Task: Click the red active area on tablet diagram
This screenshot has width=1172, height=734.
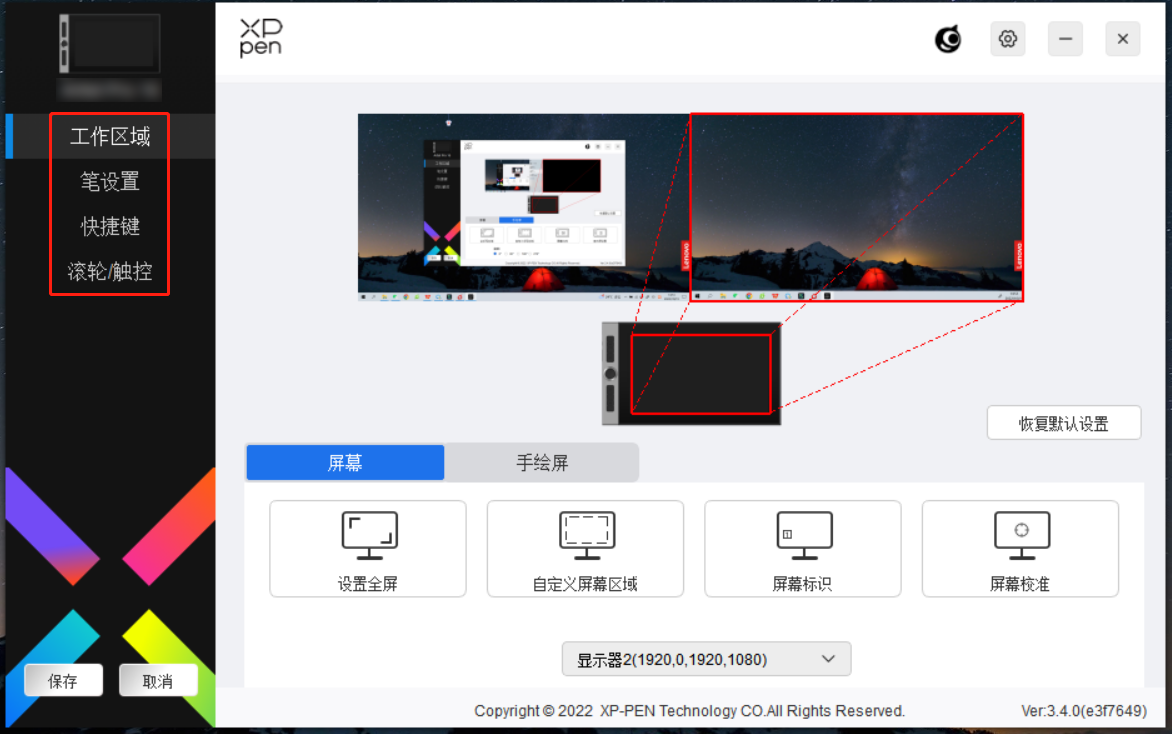Action: [x=701, y=374]
